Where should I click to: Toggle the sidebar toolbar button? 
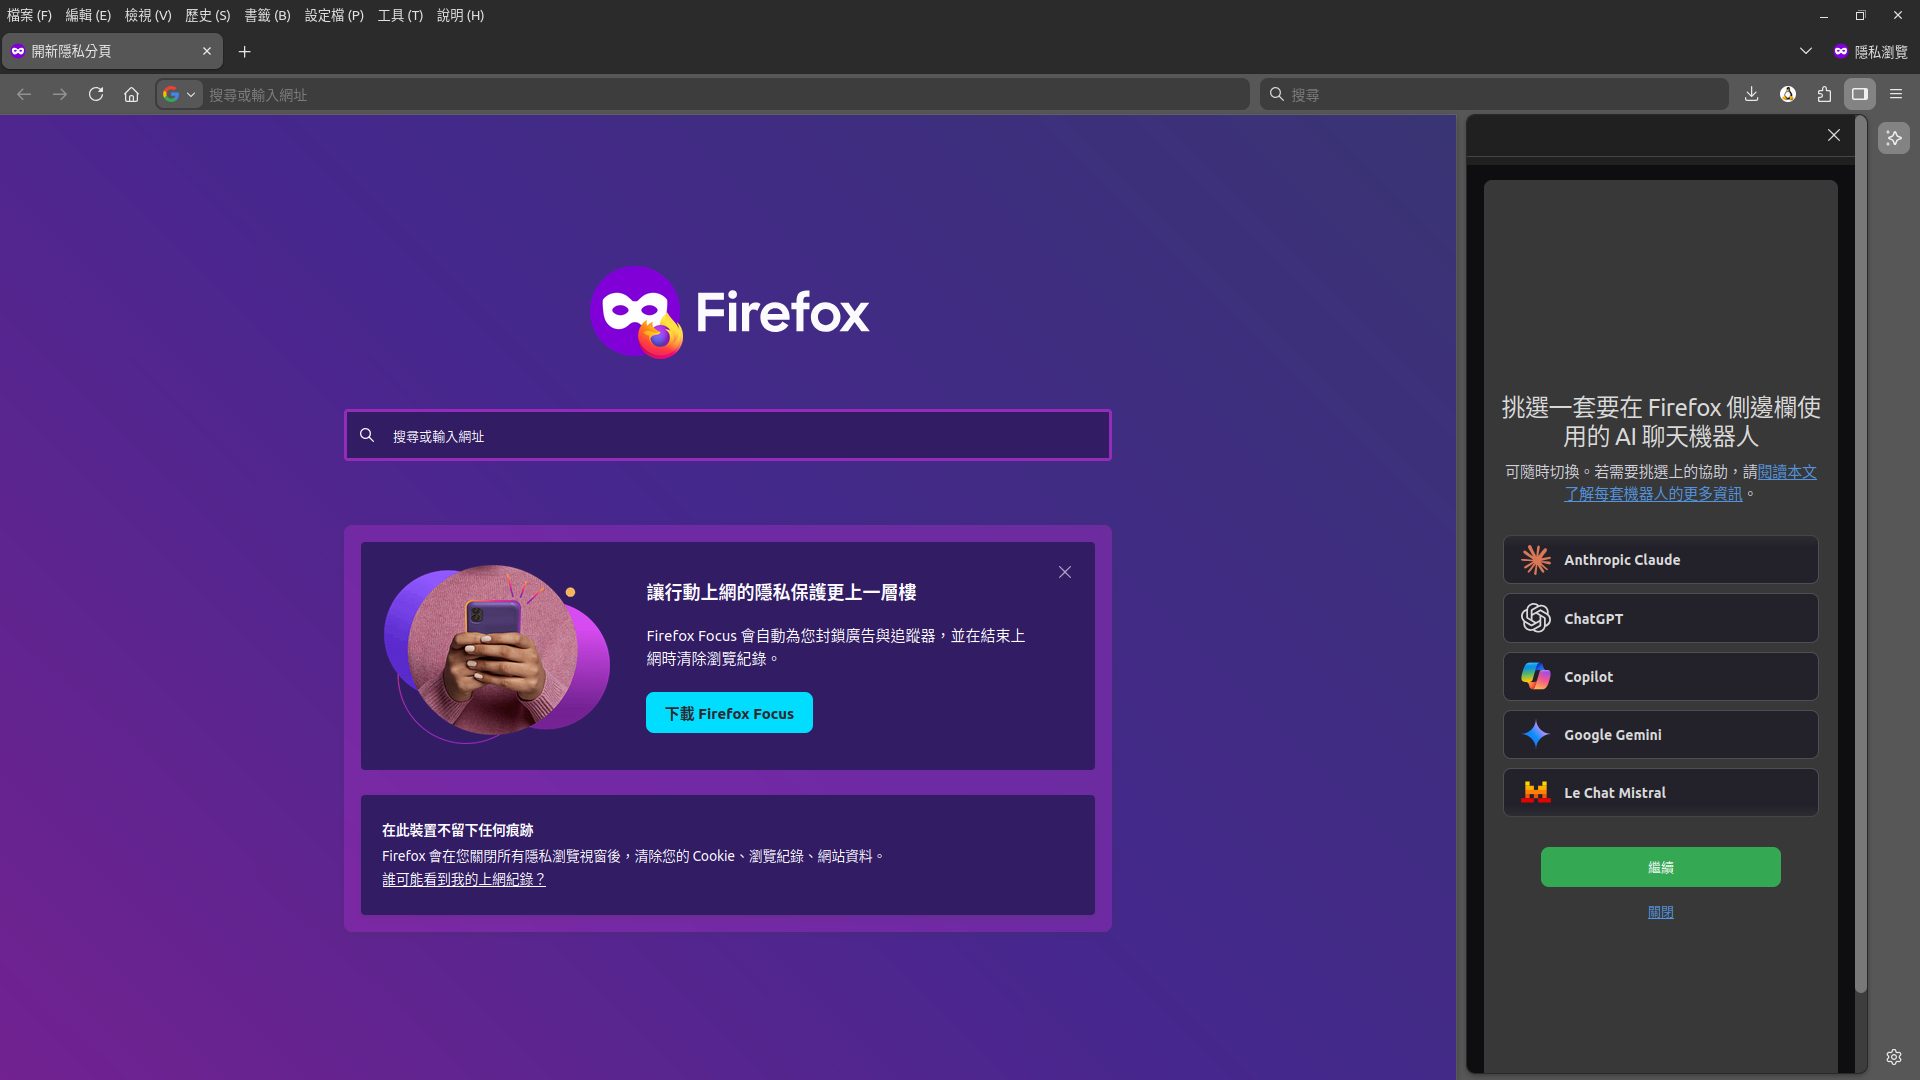tap(1860, 94)
